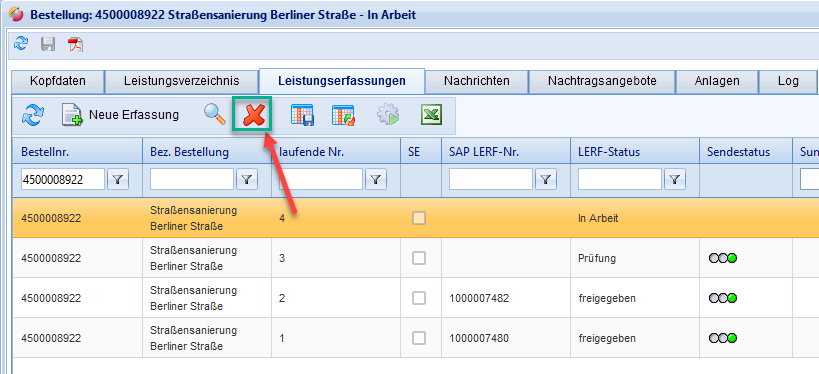
Task: Open the PDF icon in top toolbar
Action: [76, 44]
